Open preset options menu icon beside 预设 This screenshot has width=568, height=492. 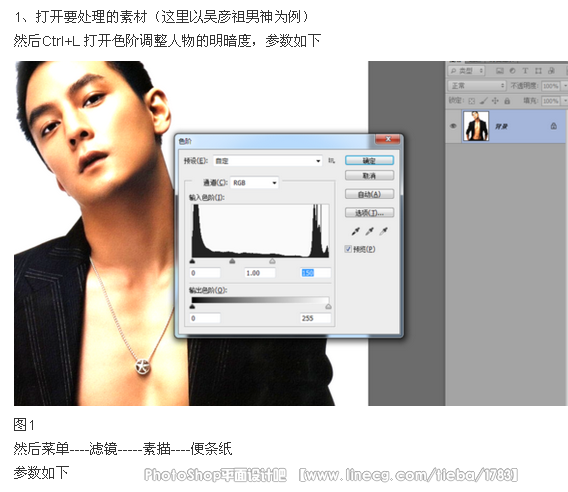click(331, 160)
